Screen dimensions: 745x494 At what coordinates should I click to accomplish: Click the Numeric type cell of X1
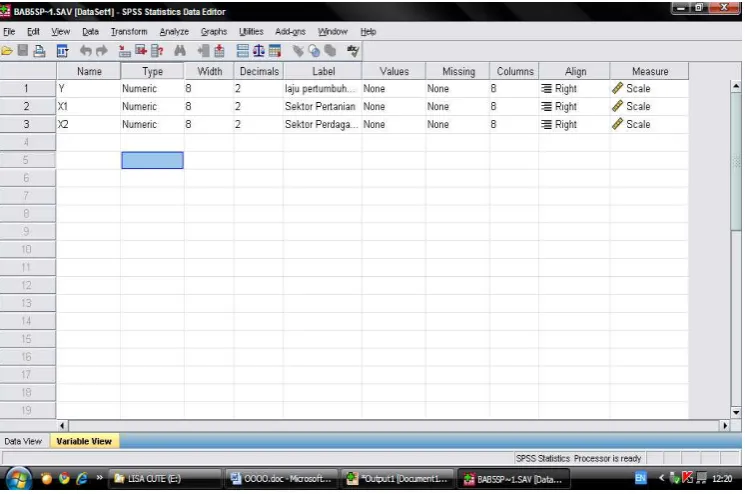pos(152,106)
